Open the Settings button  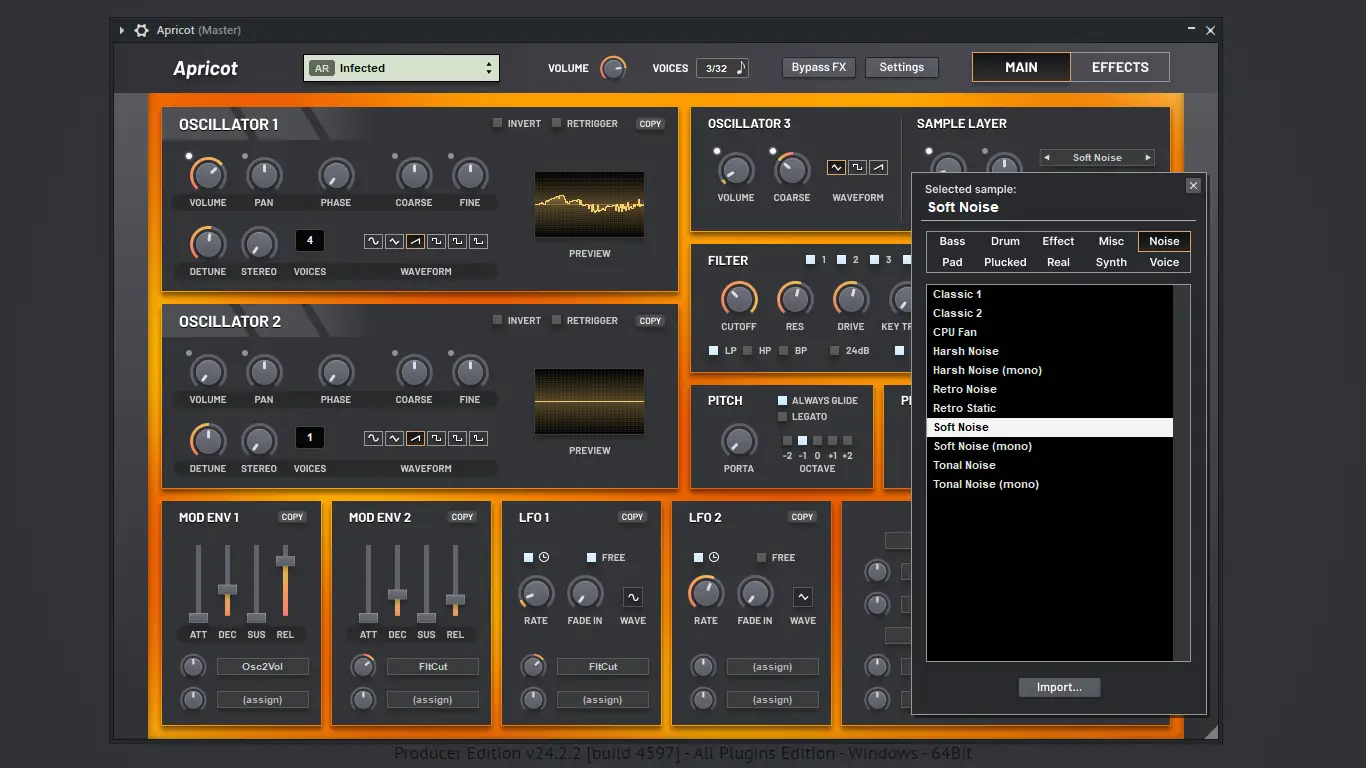point(901,67)
